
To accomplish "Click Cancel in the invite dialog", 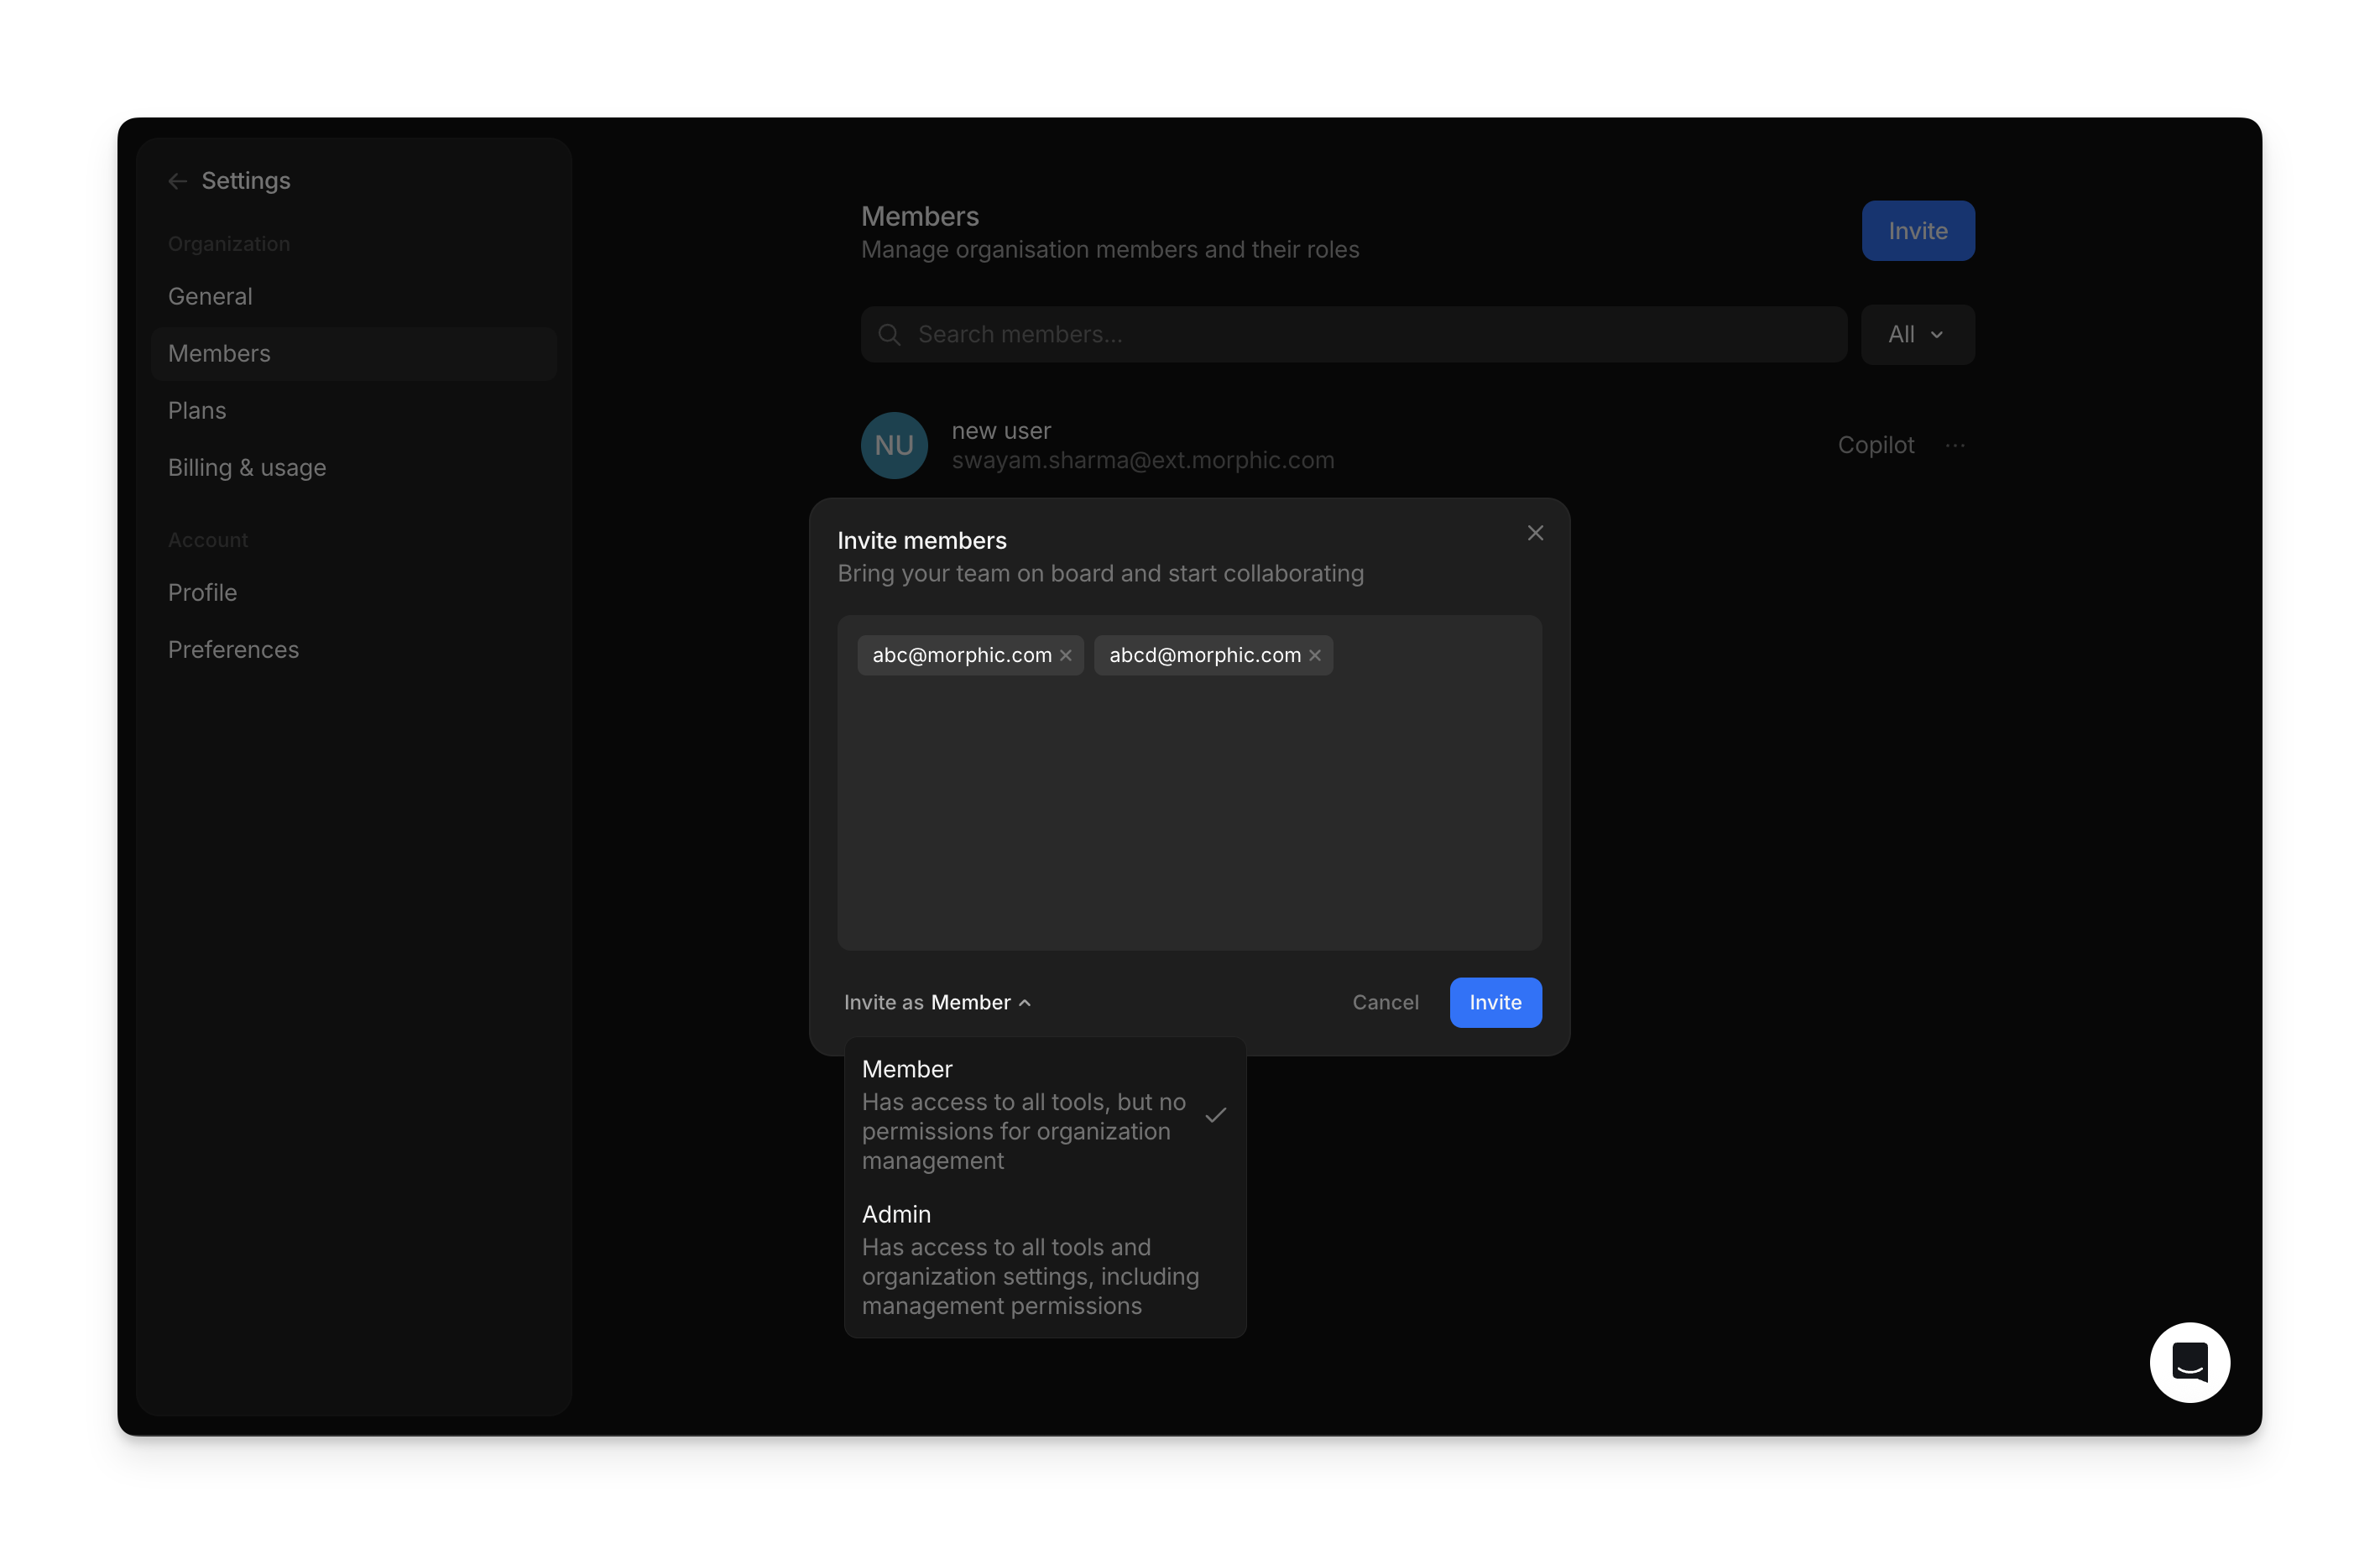I will pos(1385,1003).
